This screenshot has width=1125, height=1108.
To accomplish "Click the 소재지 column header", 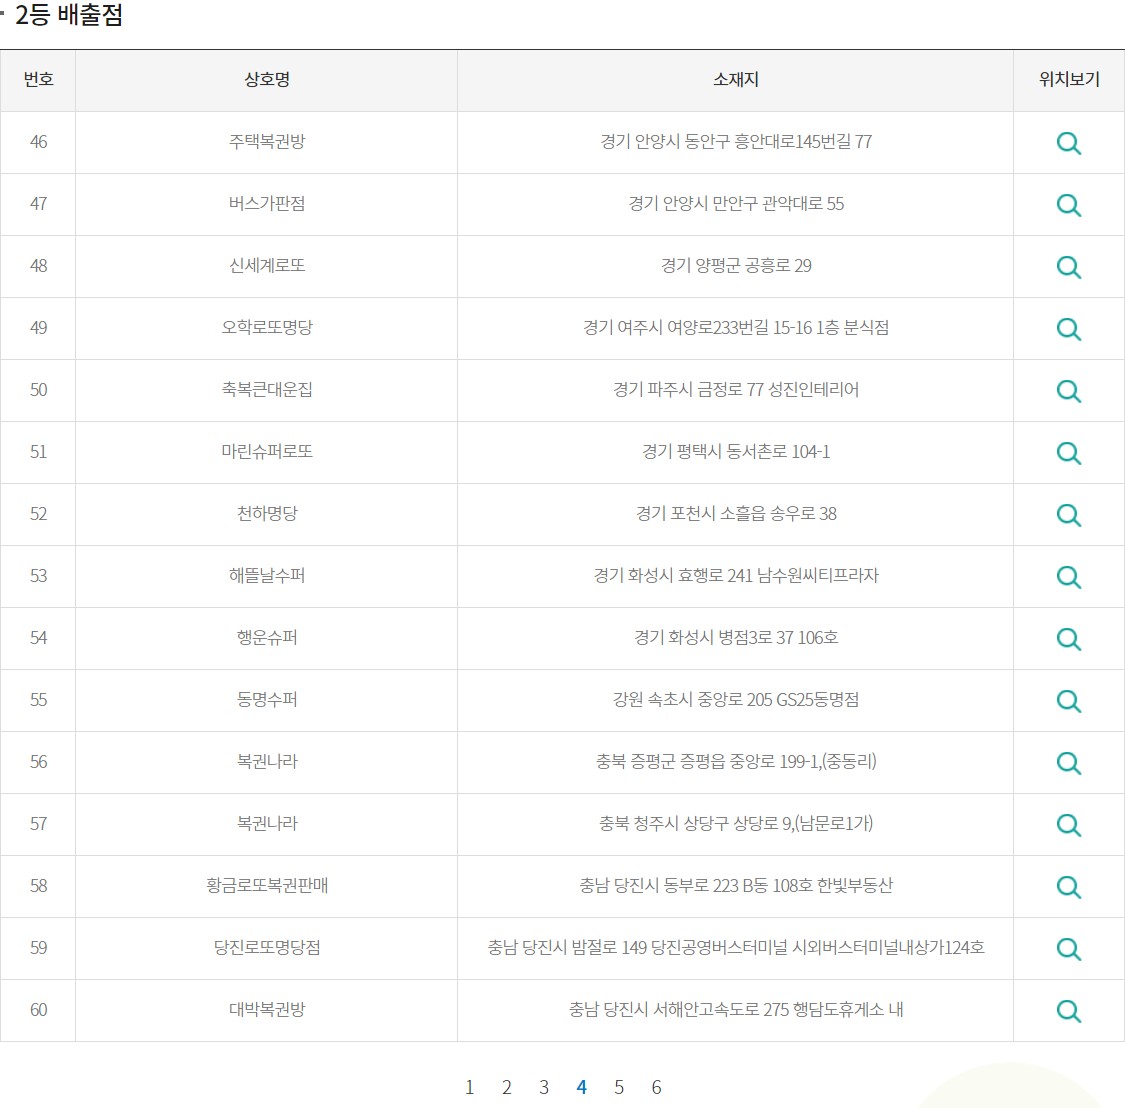I will click(x=735, y=80).
